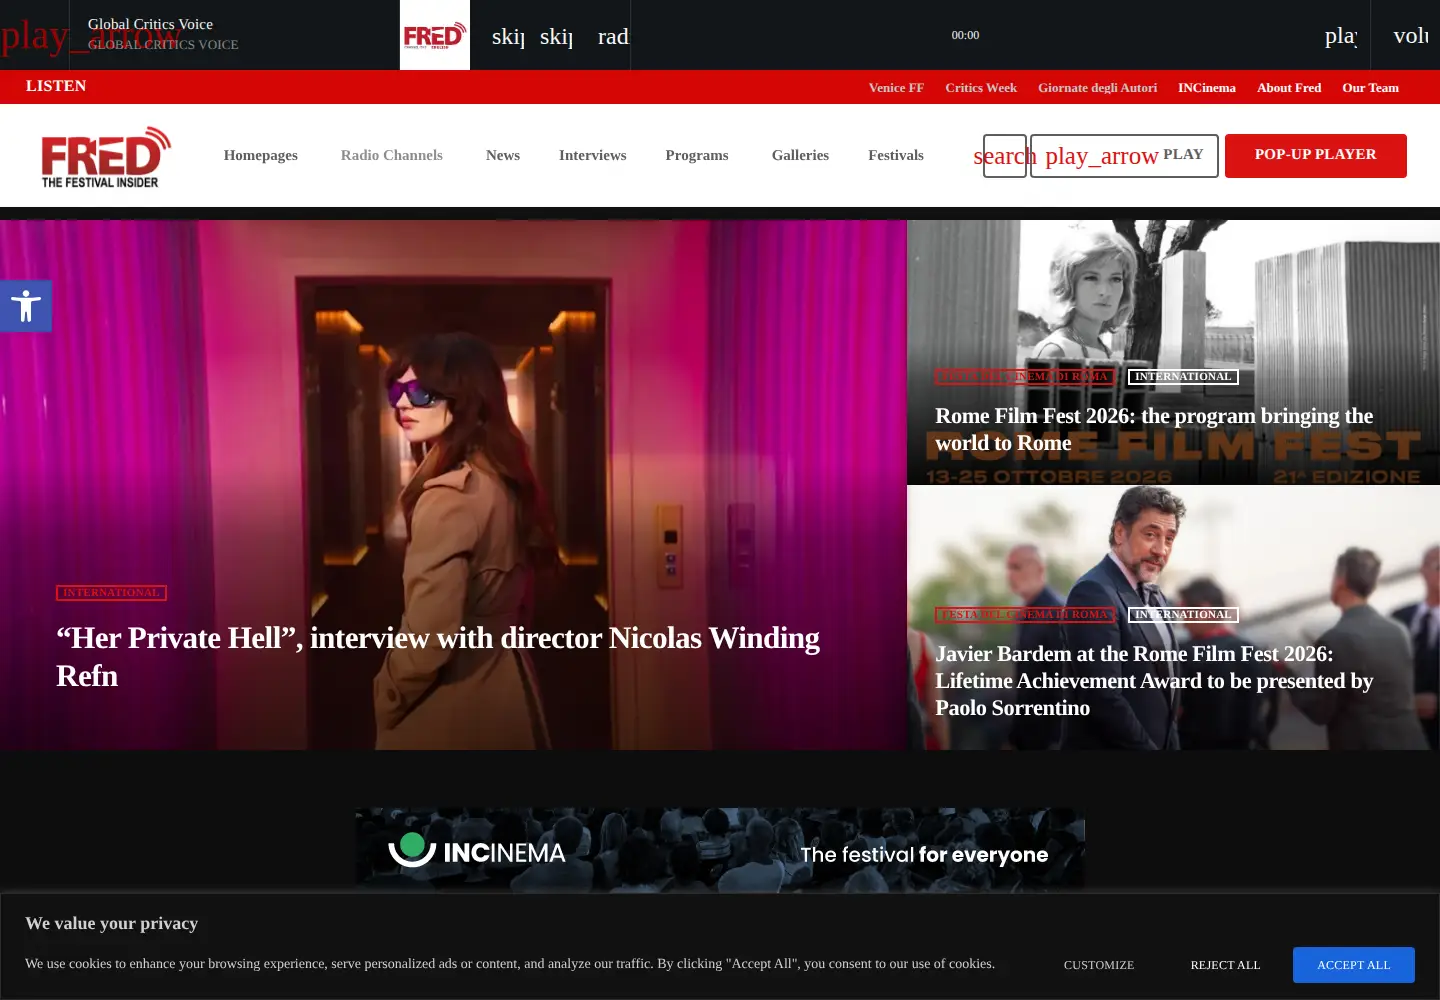Click the FRED The Festival Insider logo
The width and height of the screenshot is (1440, 1000).
[x=106, y=157]
